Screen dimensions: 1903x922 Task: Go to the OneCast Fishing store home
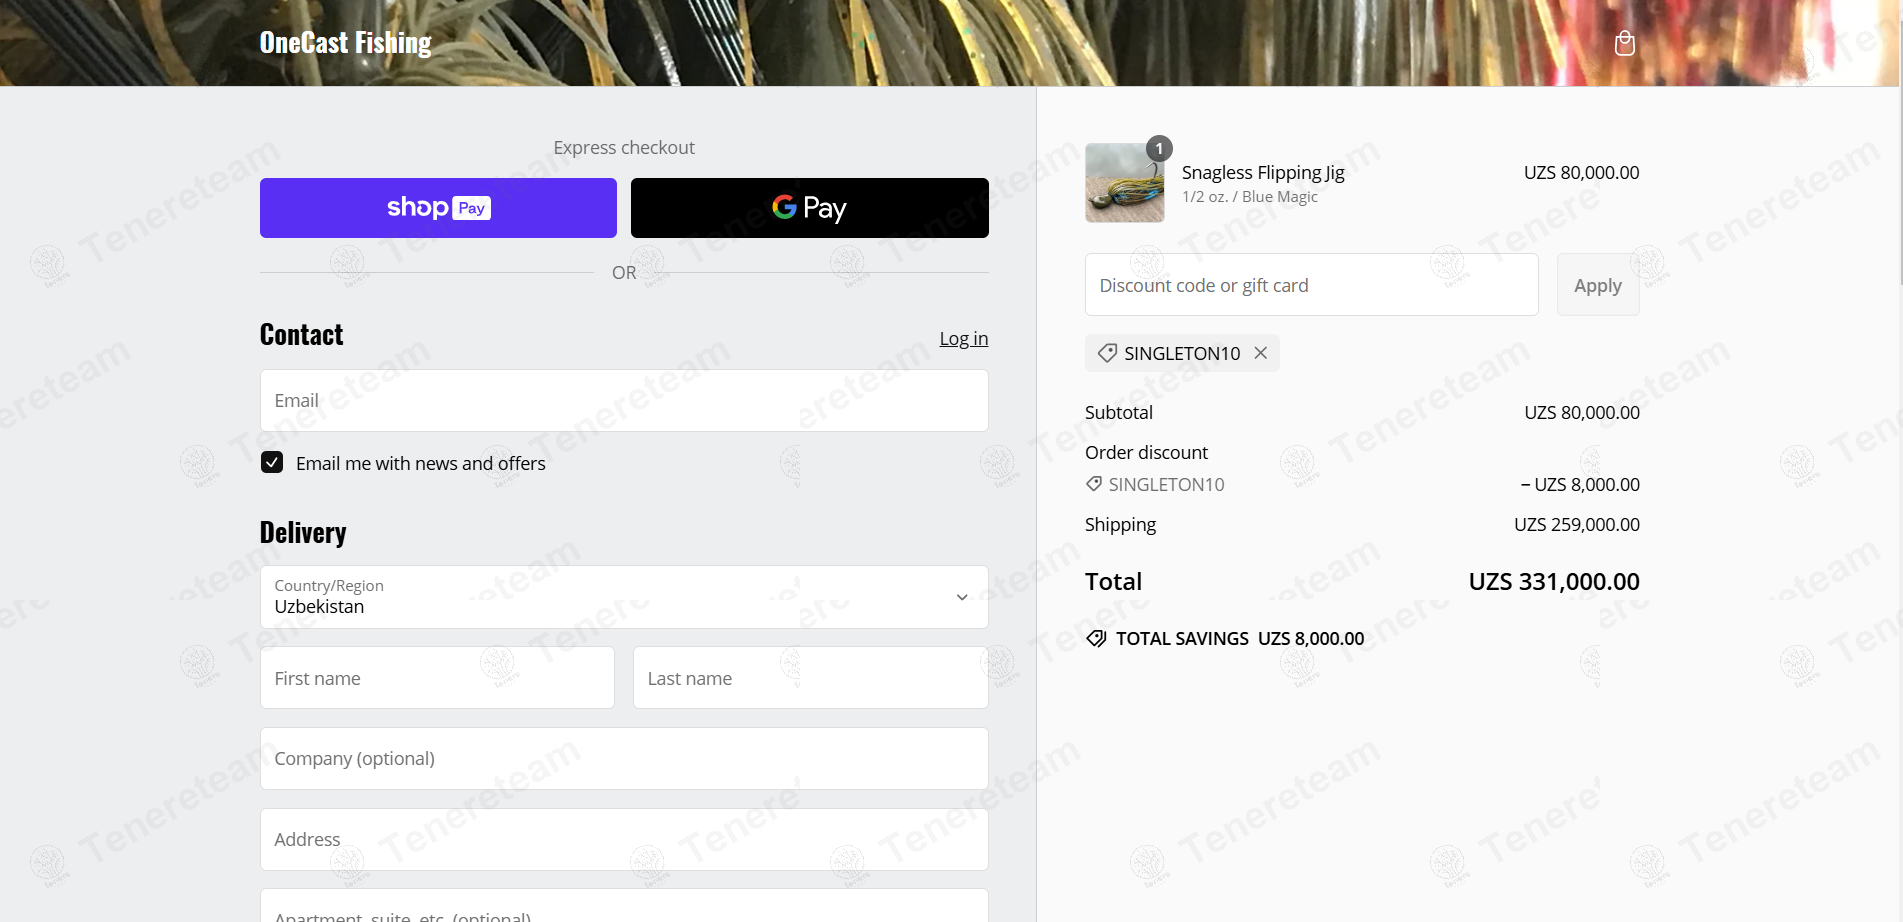coord(345,43)
